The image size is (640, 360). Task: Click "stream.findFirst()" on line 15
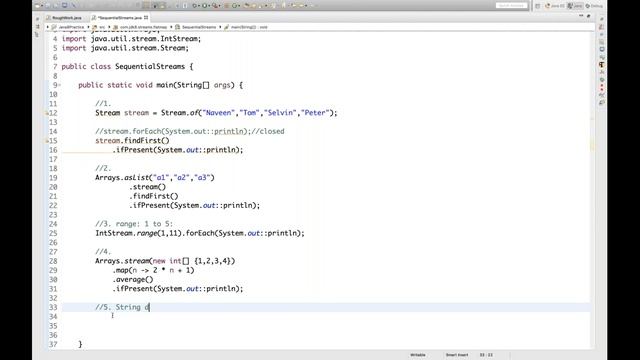(132, 141)
